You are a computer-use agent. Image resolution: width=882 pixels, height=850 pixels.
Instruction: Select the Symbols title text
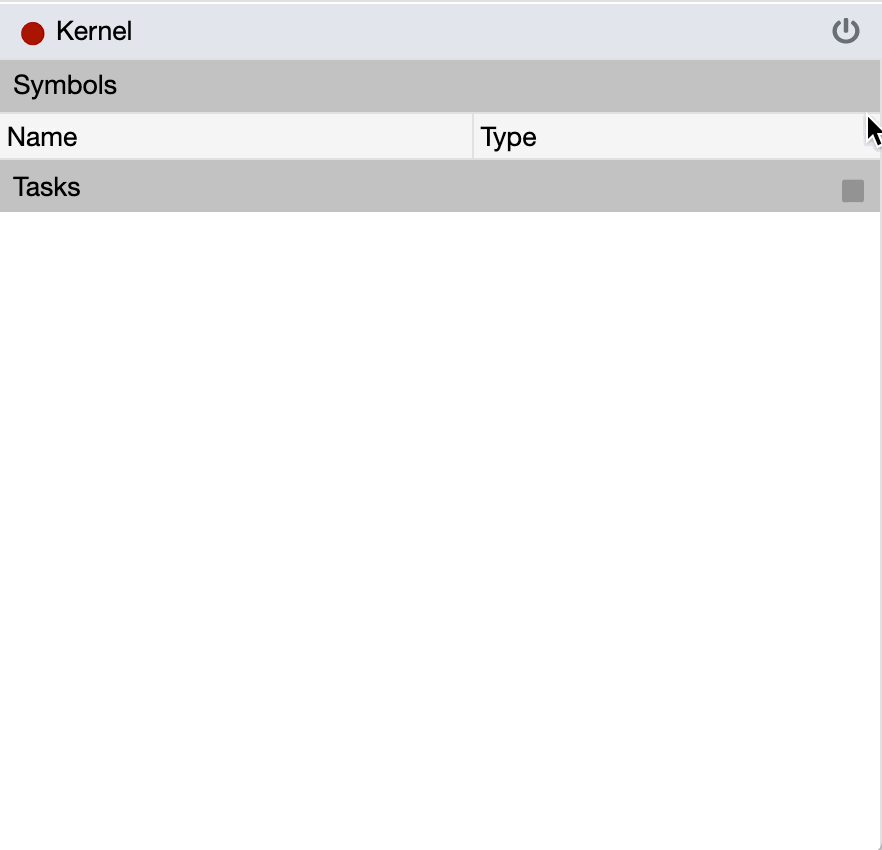65,86
